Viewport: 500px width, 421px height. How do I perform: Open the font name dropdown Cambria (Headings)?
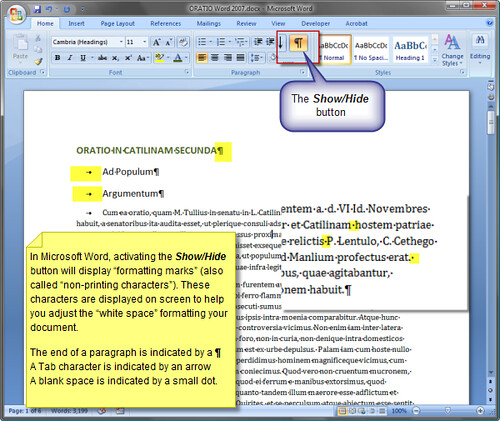coord(88,42)
